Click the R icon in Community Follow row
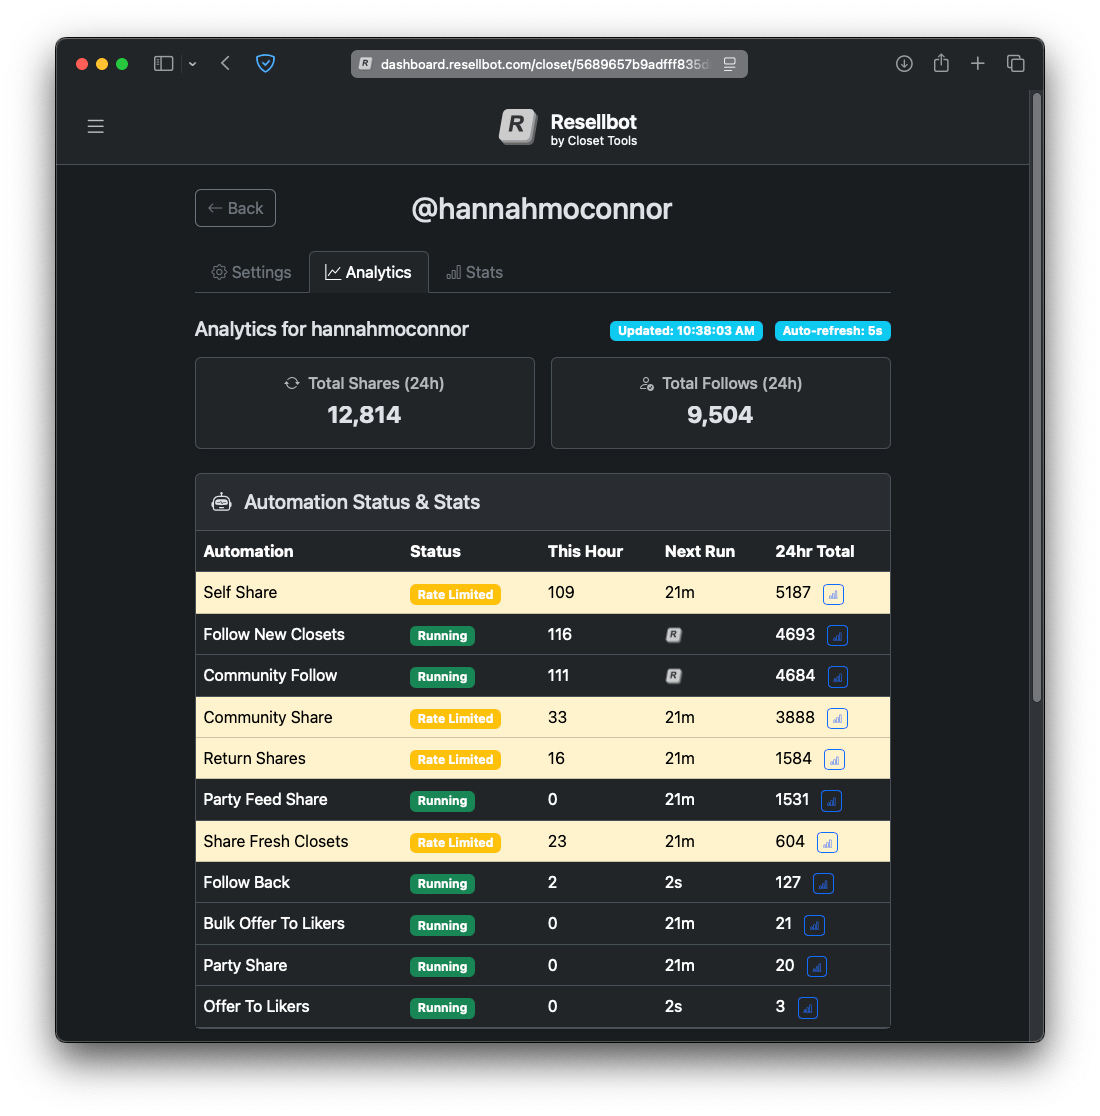 (673, 676)
